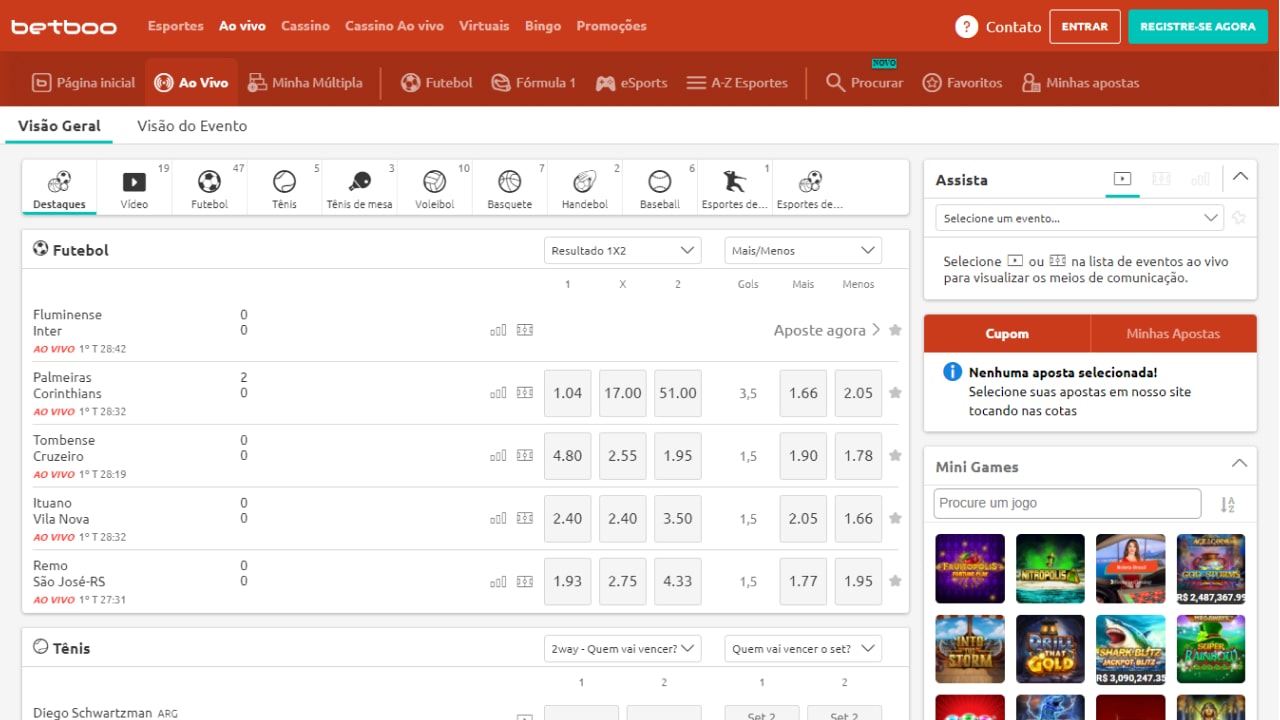Favorite the Palmeiras vs Corinthians match
This screenshot has width=1280, height=720.
(895, 393)
